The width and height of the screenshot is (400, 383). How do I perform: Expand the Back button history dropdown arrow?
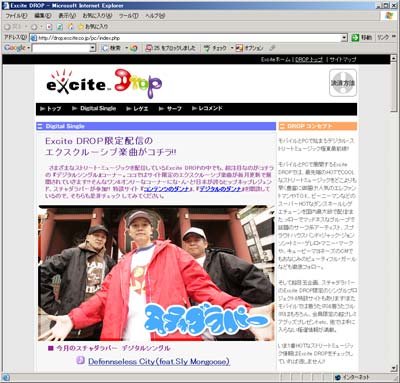point(25,27)
